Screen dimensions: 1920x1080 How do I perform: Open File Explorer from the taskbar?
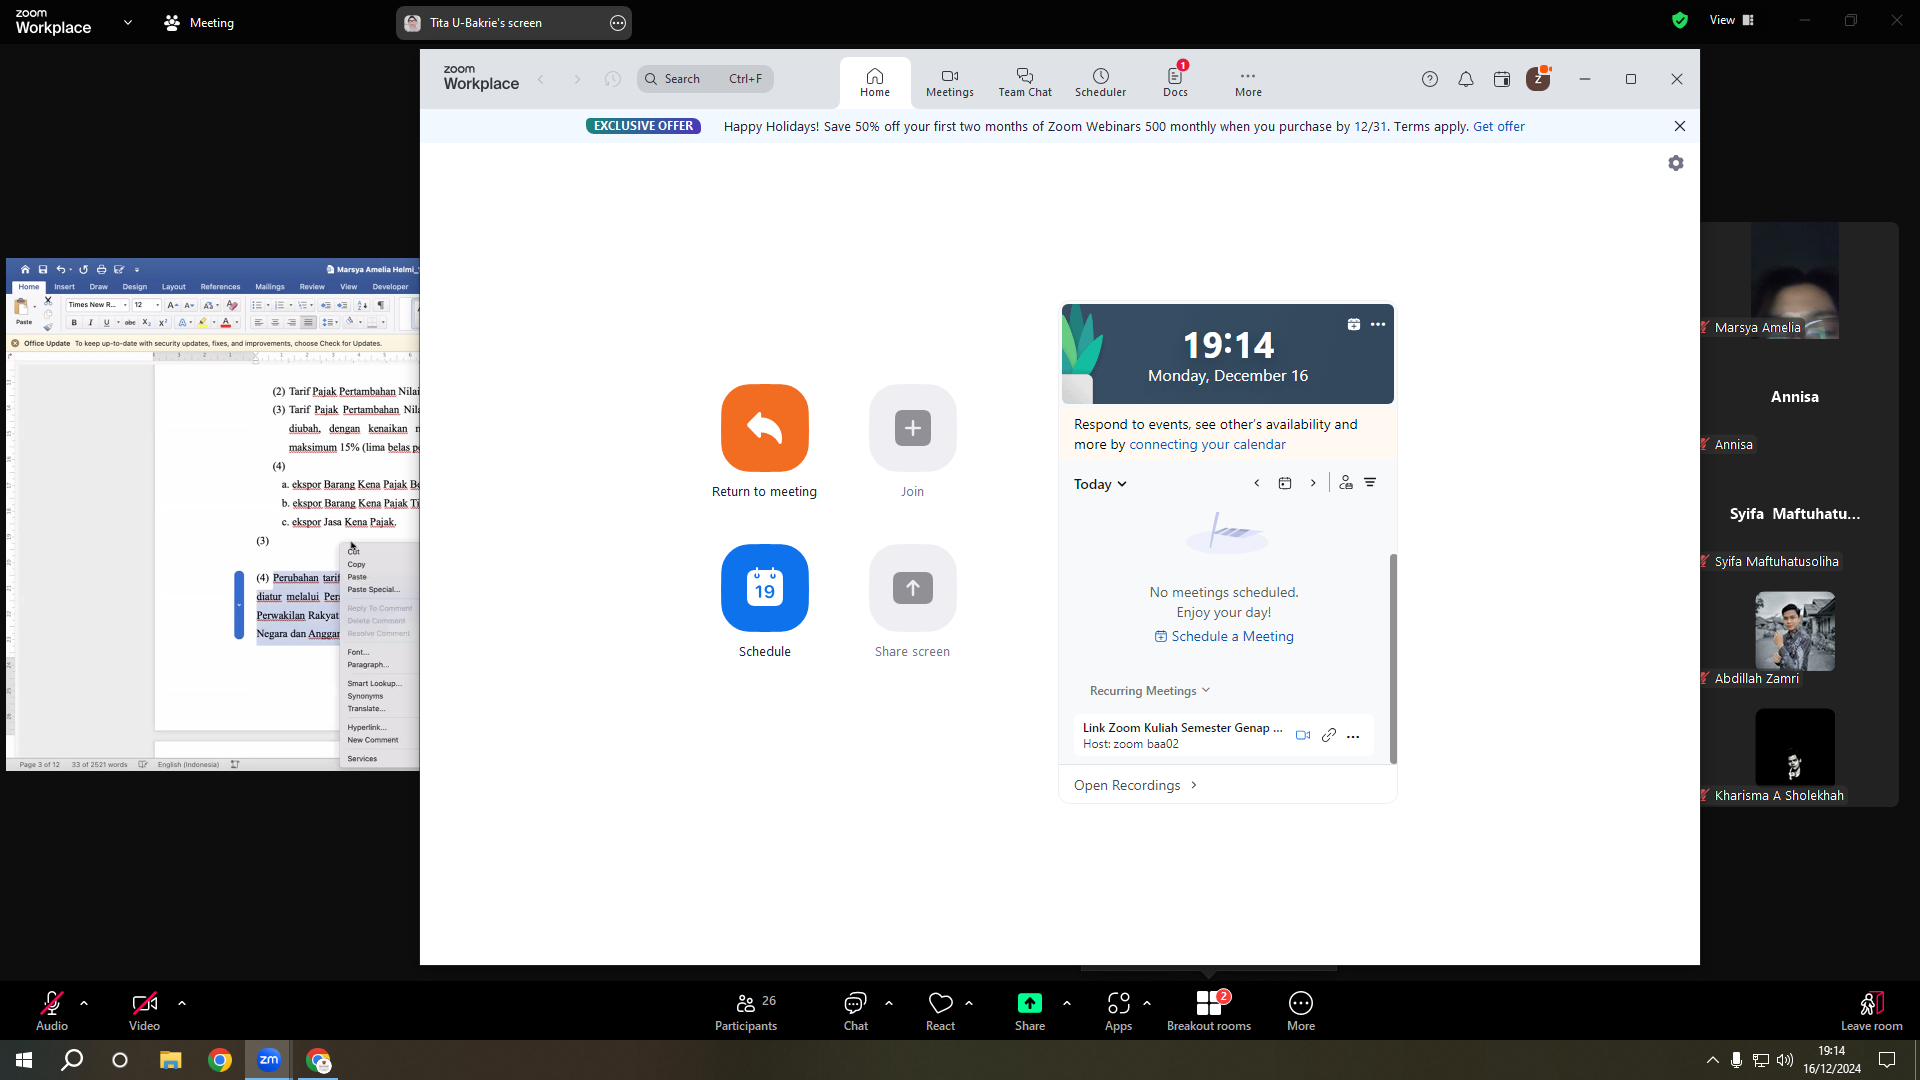pyautogui.click(x=170, y=1060)
